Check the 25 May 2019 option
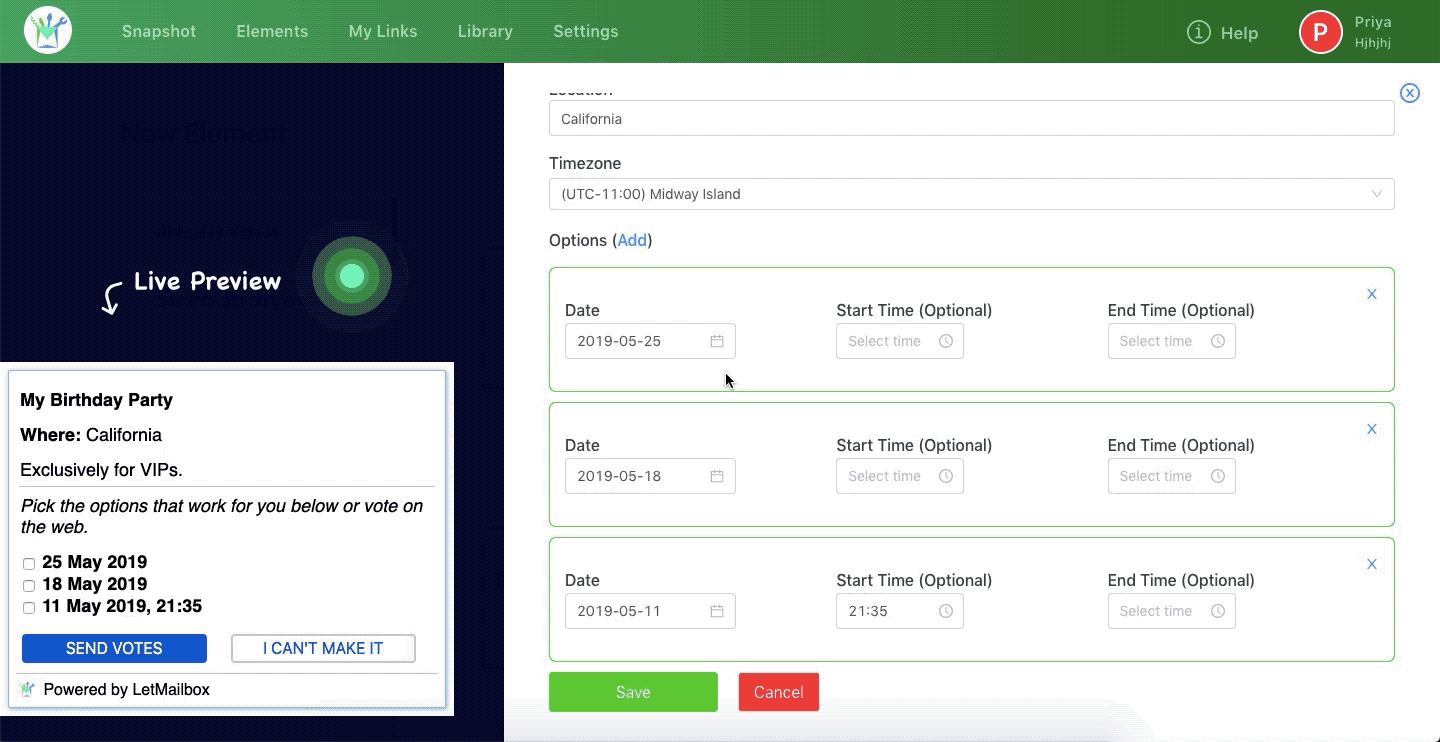This screenshot has width=1440, height=742. coord(29,564)
